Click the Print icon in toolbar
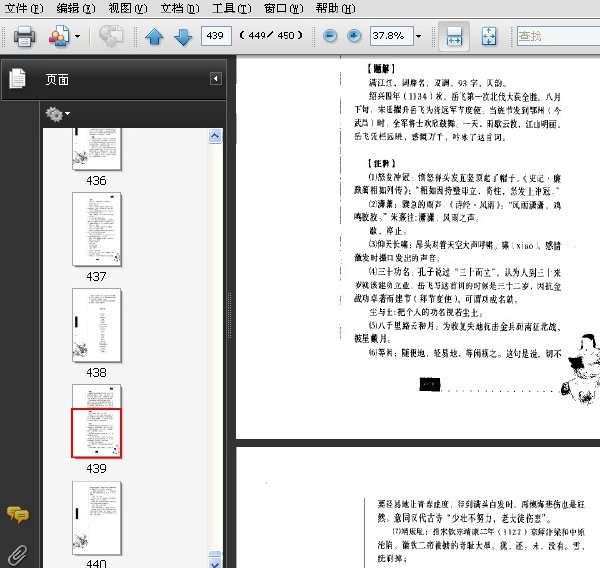Image resolution: width=600 pixels, height=568 pixels. 24,36
